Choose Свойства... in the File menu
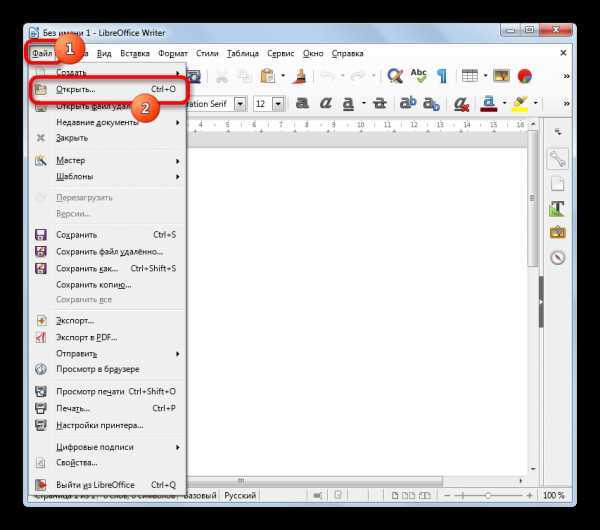 pyautogui.click(x=107, y=463)
